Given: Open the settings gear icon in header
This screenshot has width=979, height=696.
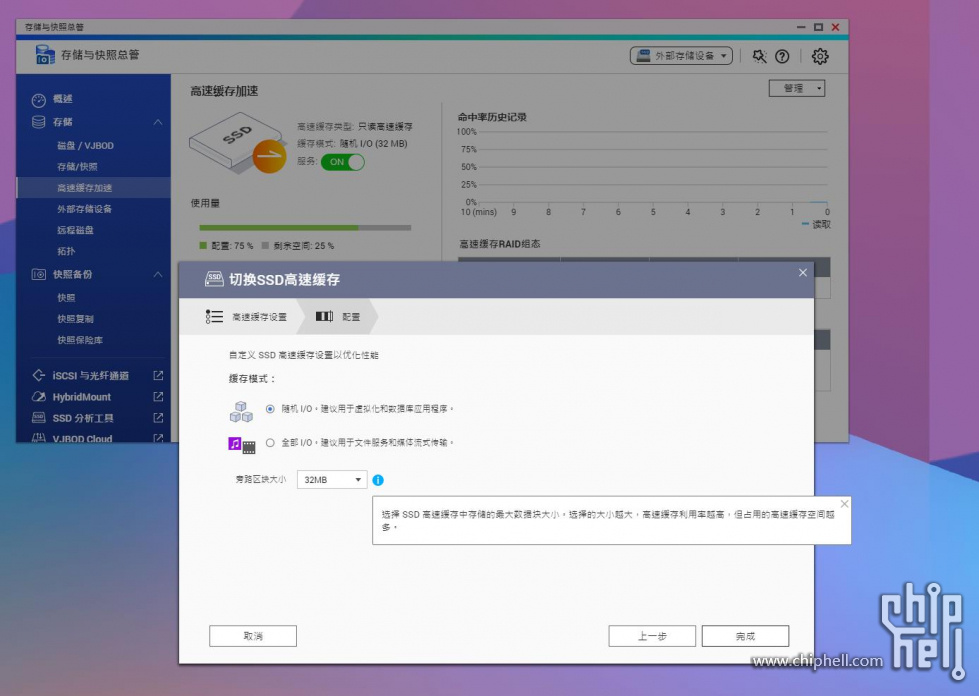Looking at the screenshot, I should click(x=820, y=56).
